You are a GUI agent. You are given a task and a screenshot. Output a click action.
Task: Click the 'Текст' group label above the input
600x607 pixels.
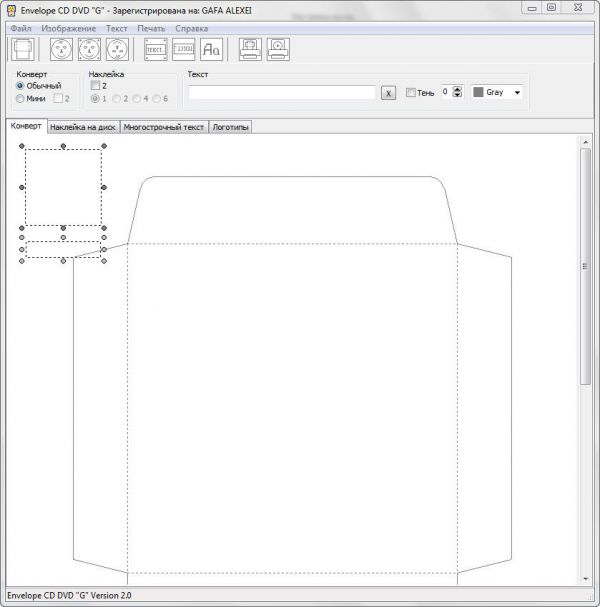[x=198, y=74]
